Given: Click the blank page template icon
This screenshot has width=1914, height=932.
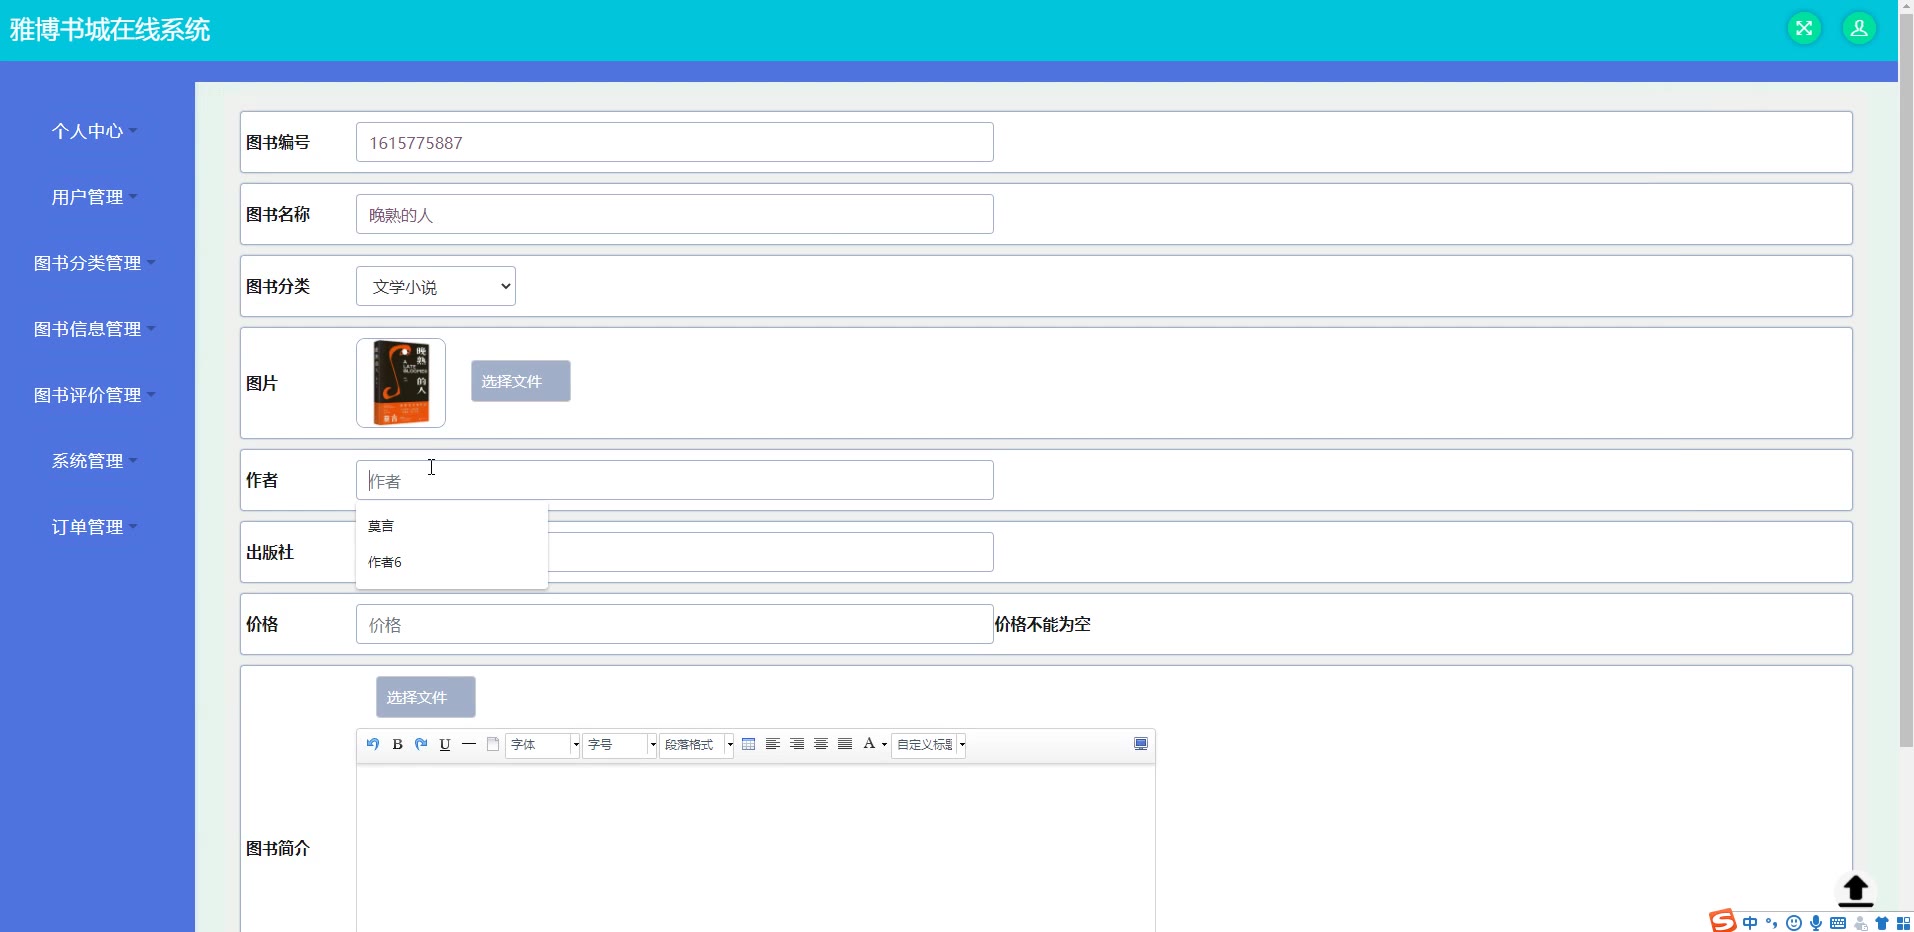Looking at the screenshot, I should pyautogui.click(x=493, y=744).
